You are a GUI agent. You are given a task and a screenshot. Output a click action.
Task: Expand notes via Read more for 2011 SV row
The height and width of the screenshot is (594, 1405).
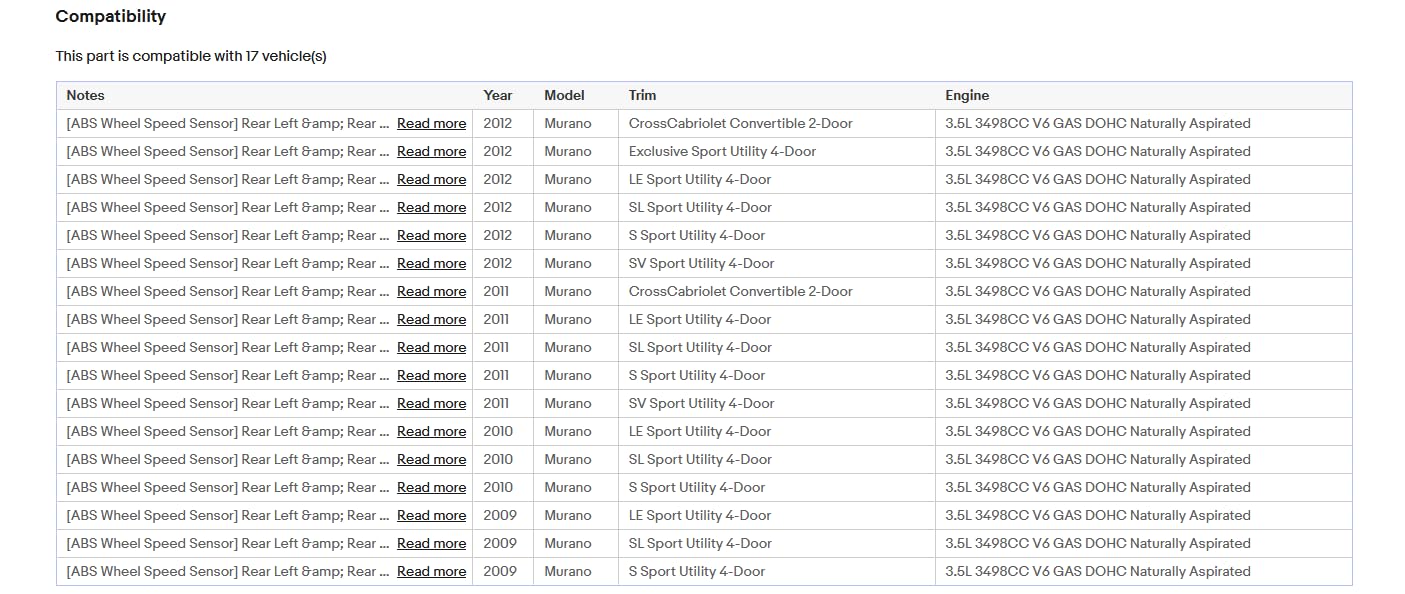tap(431, 403)
